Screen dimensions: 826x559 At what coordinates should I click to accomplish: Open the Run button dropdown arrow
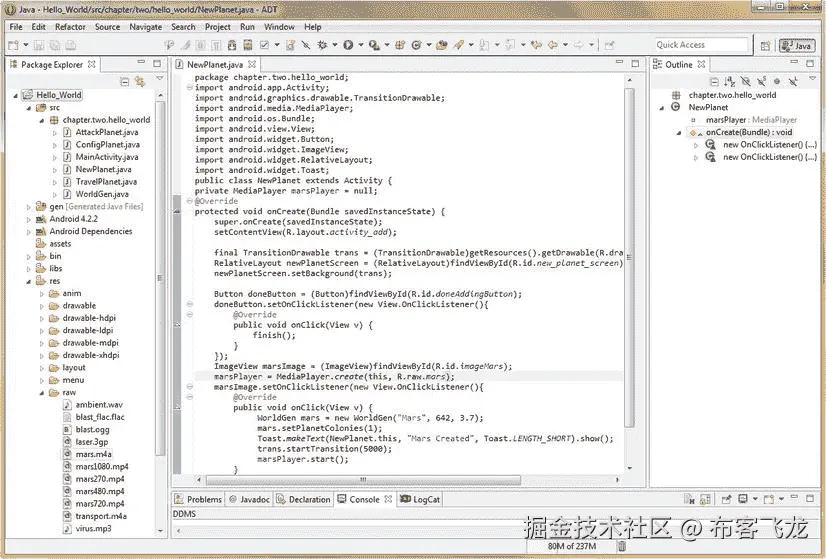[x=360, y=45]
